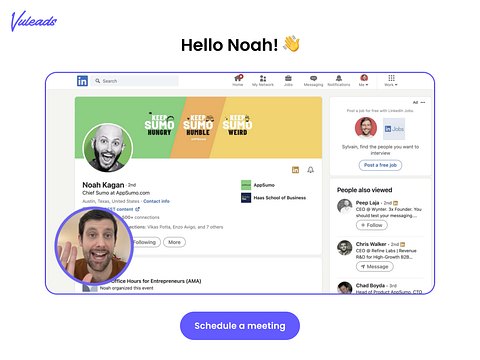Toggle the Following button
This screenshot has height=360, width=480.
pyautogui.click(x=145, y=242)
